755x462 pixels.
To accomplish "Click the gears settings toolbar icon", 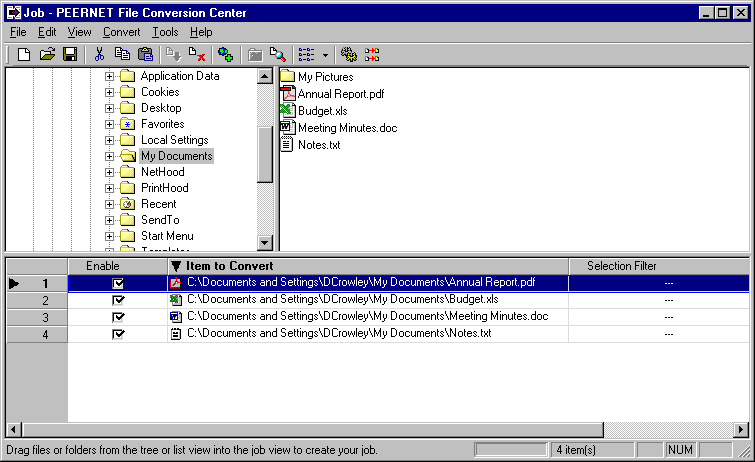I will click(x=349, y=54).
